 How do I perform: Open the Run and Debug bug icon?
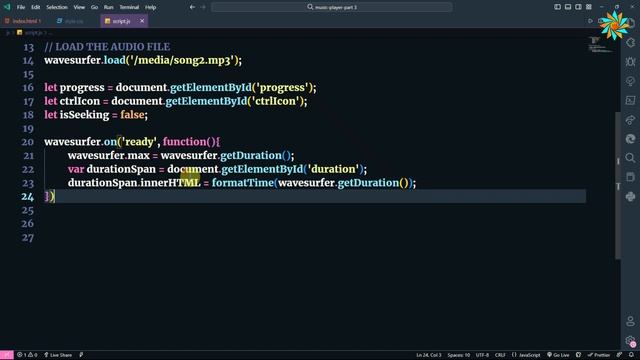point(631,62)
